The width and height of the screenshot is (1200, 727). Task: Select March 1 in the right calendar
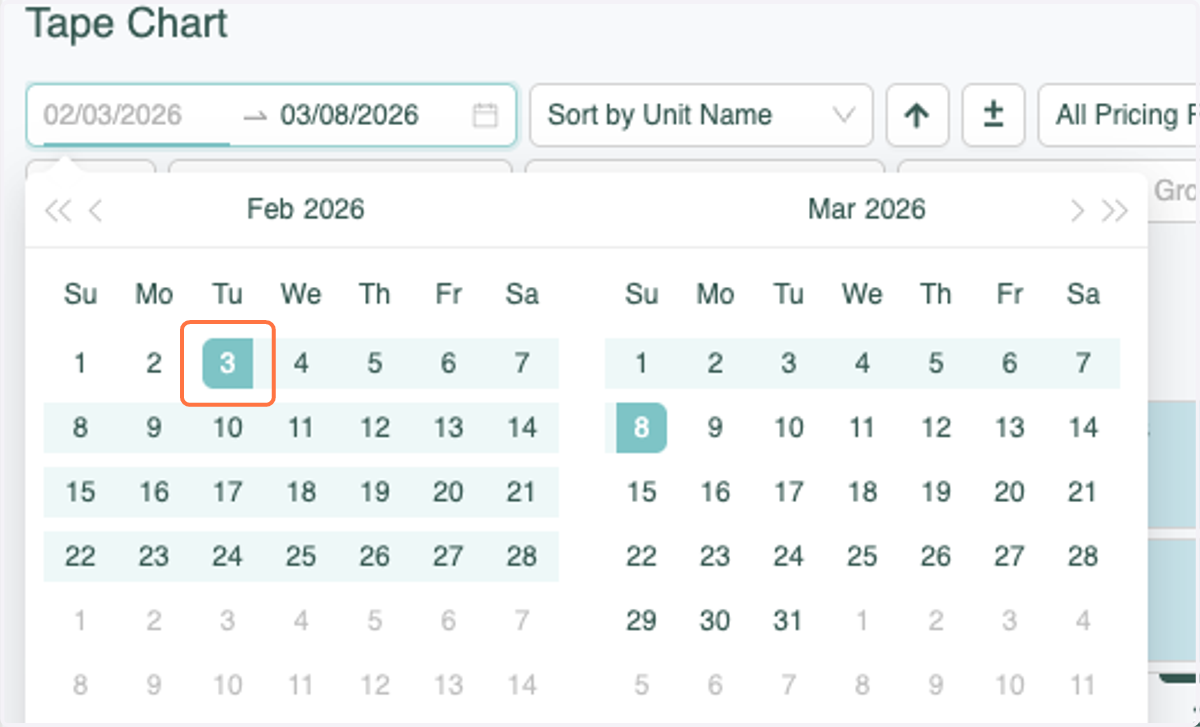[x=641, y=363]
